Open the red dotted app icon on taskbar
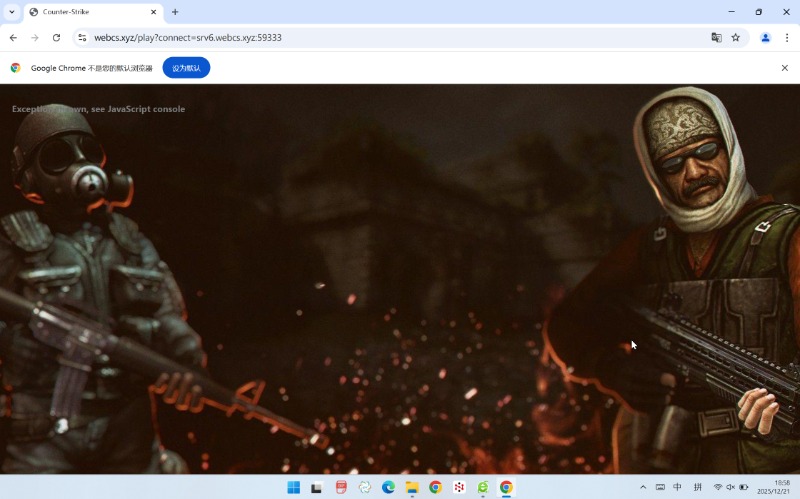 pyautogui.click(x=459, y=487)
